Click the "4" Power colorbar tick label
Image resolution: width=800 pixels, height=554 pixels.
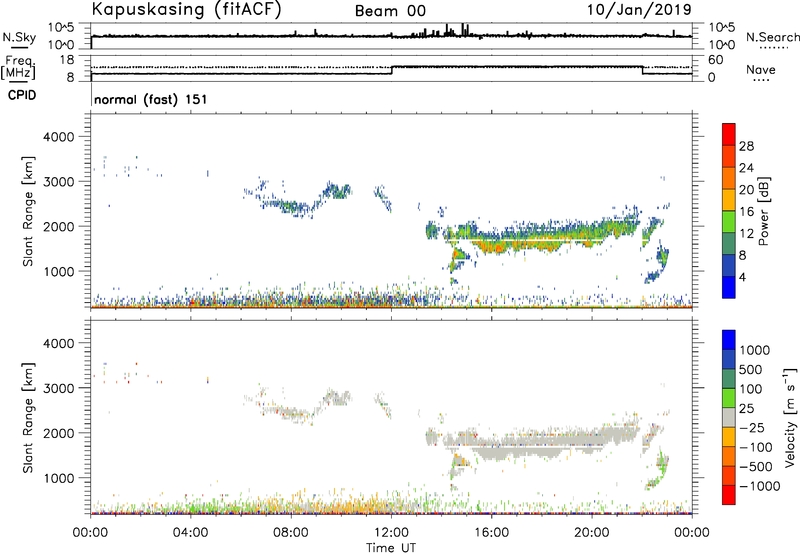point(743,277)
